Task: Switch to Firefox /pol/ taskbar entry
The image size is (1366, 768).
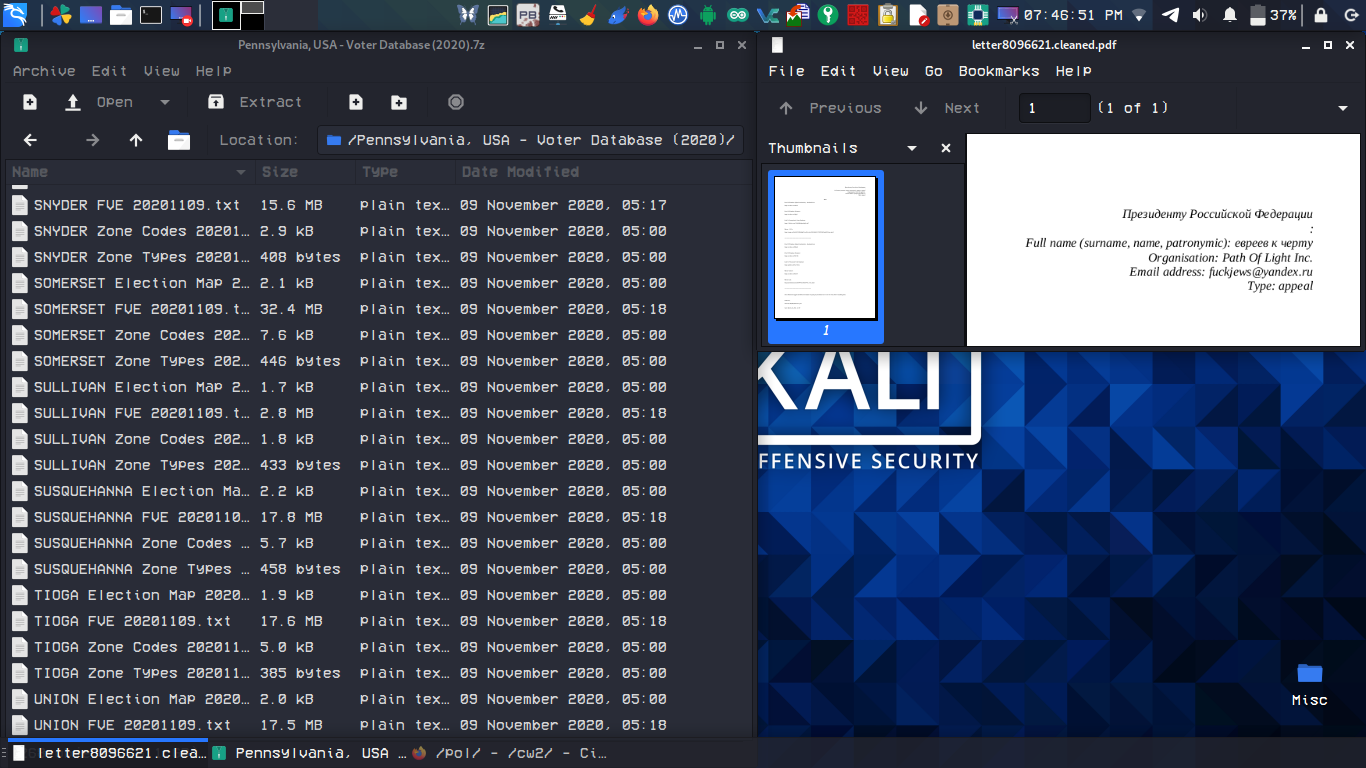Action: [509, 753]
